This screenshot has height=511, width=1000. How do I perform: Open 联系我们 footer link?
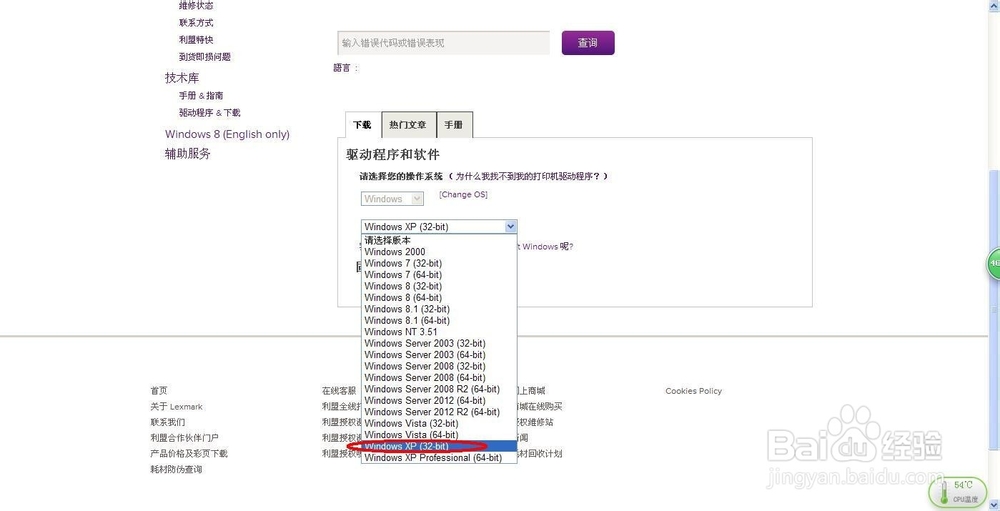coord(168,422)
